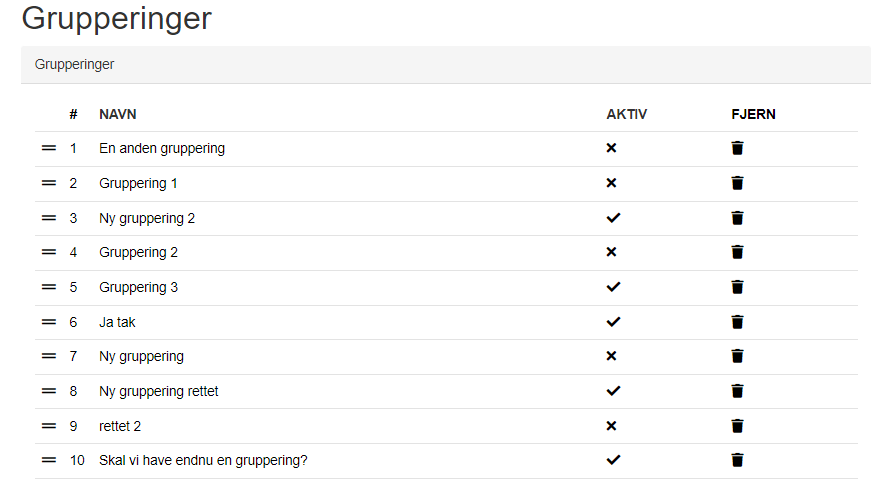Select the 'rettet 2' name text
Screen dimensions: 884x491
[x=120, y=426]
